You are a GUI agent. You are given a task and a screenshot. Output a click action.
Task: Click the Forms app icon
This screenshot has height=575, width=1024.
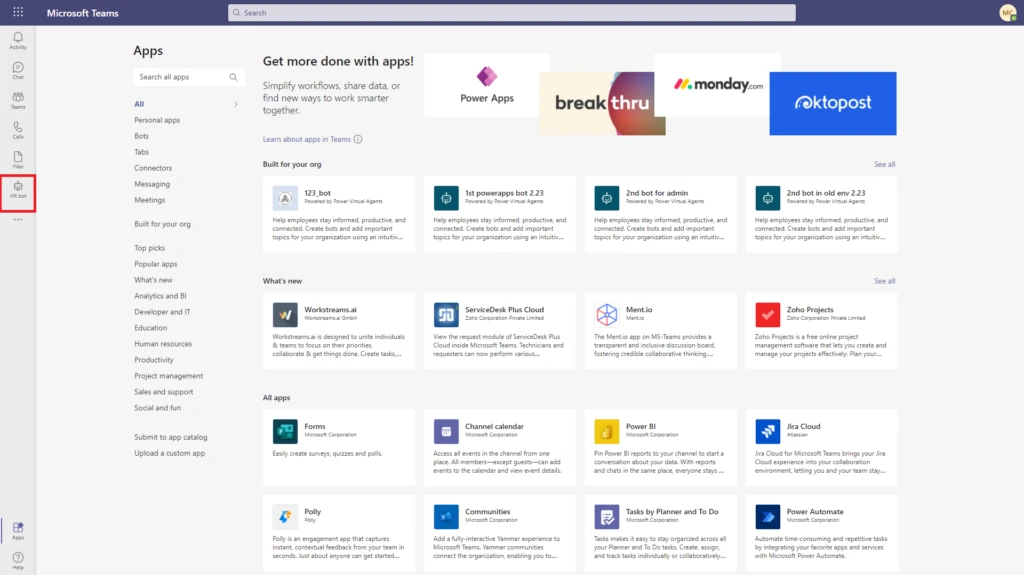285,431
